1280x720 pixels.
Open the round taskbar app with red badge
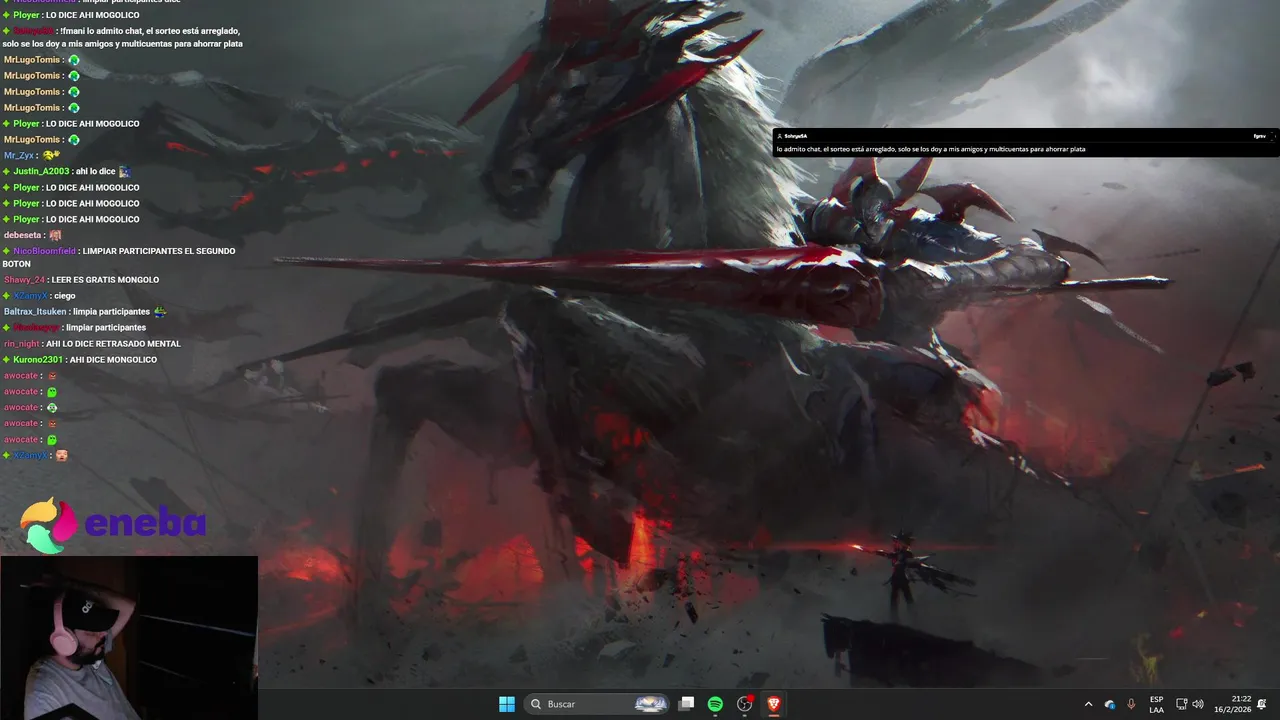pos(745,704)
